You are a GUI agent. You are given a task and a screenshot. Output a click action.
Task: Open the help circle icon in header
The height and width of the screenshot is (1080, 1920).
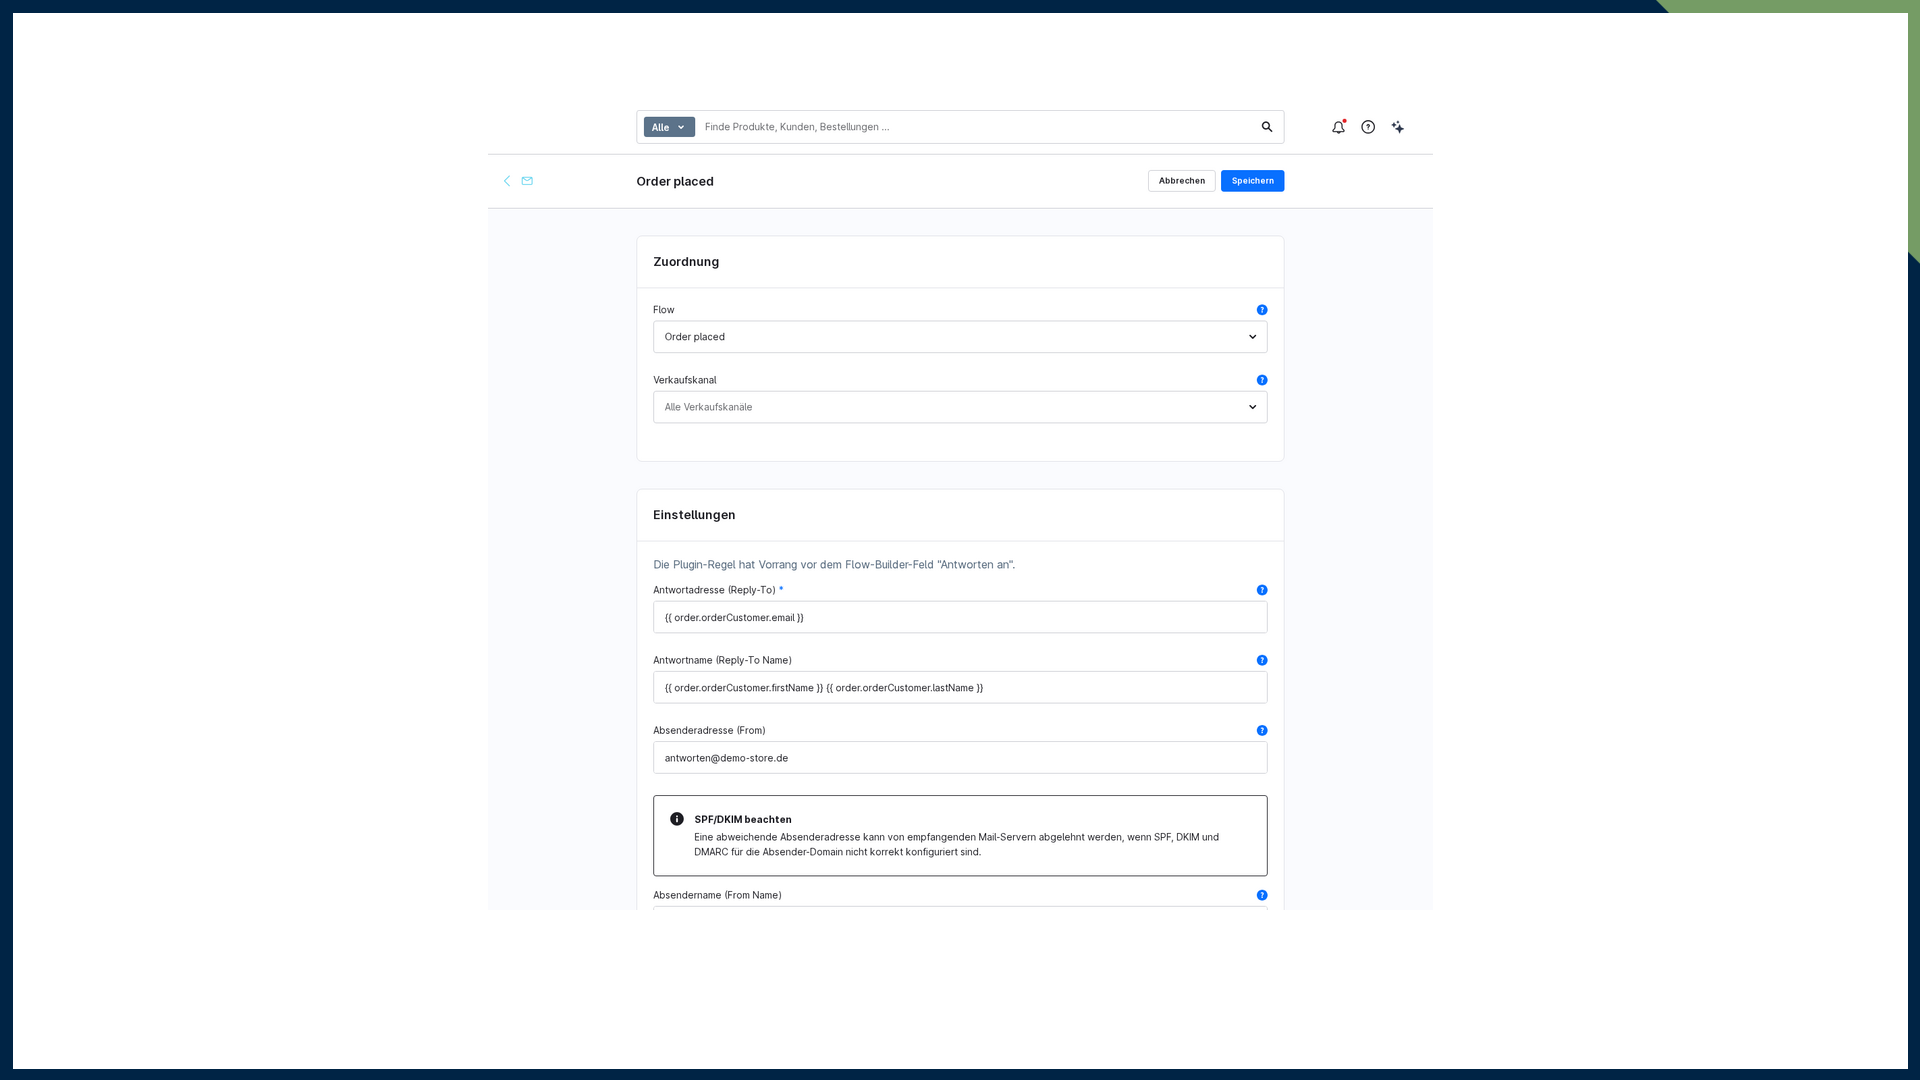click(1368, 127)
